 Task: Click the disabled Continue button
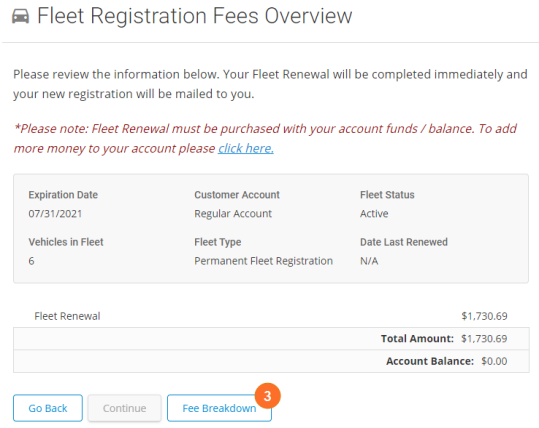[124, 408]
